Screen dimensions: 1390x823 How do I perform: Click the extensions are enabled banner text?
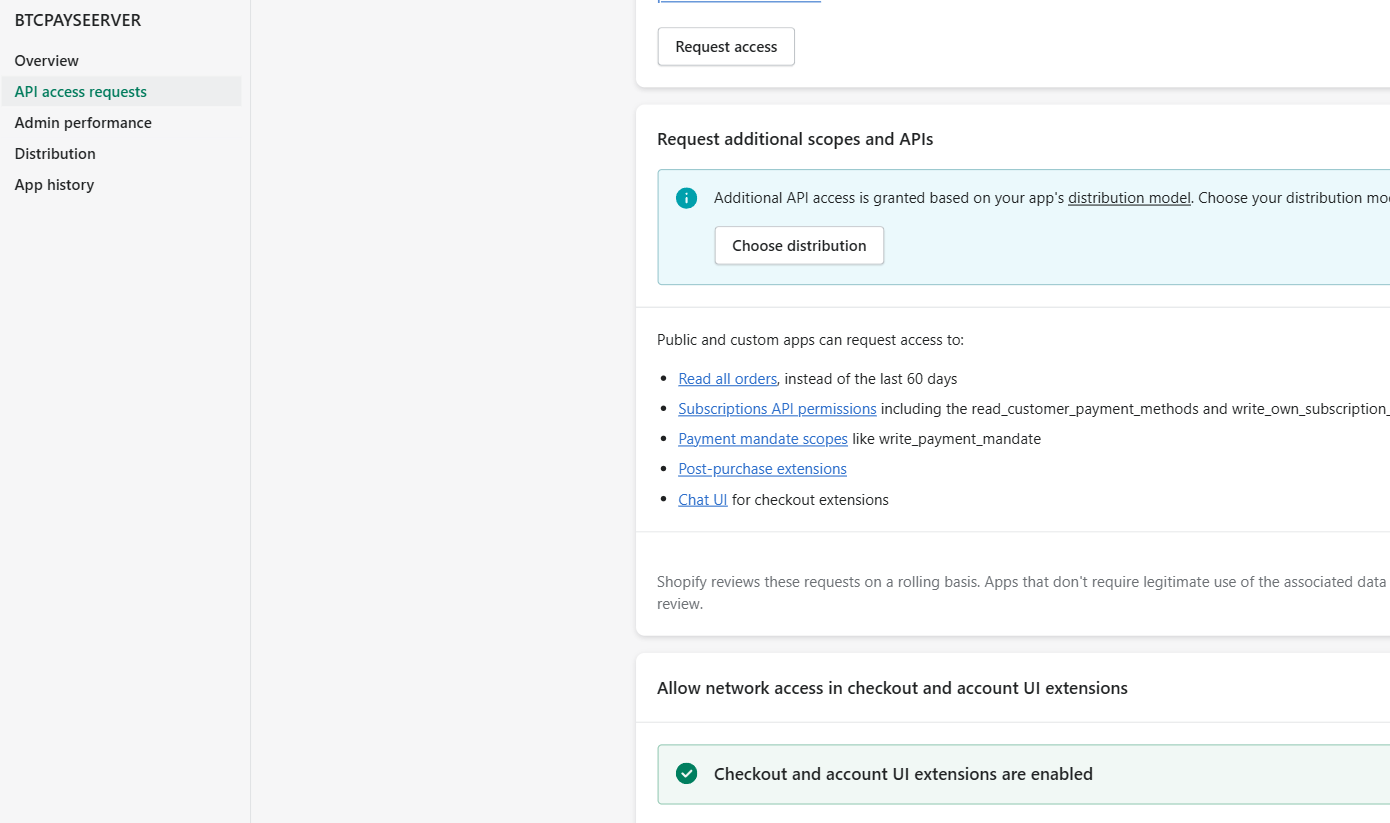point(903,774)
